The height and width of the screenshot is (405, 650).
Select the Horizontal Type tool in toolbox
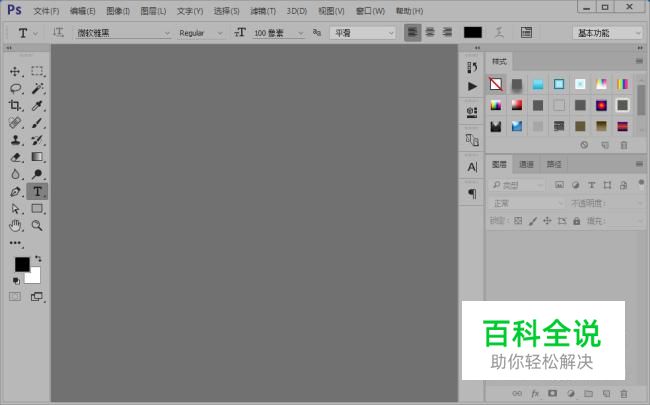(37, 192)
